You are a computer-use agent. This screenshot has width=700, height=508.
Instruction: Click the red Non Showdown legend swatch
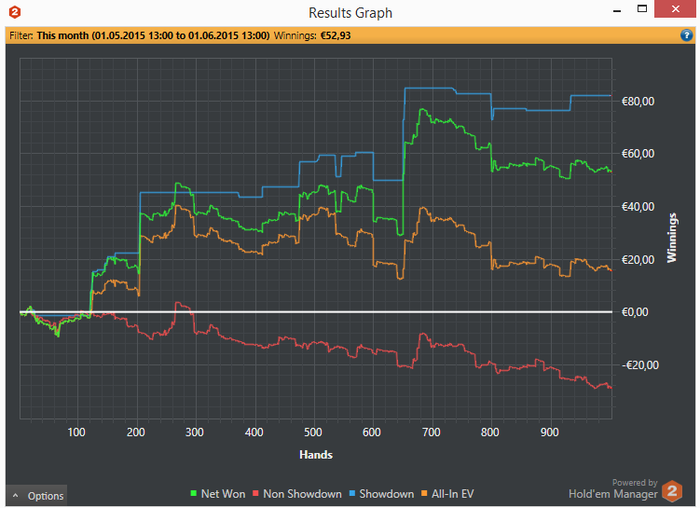(x=256, y=493)
